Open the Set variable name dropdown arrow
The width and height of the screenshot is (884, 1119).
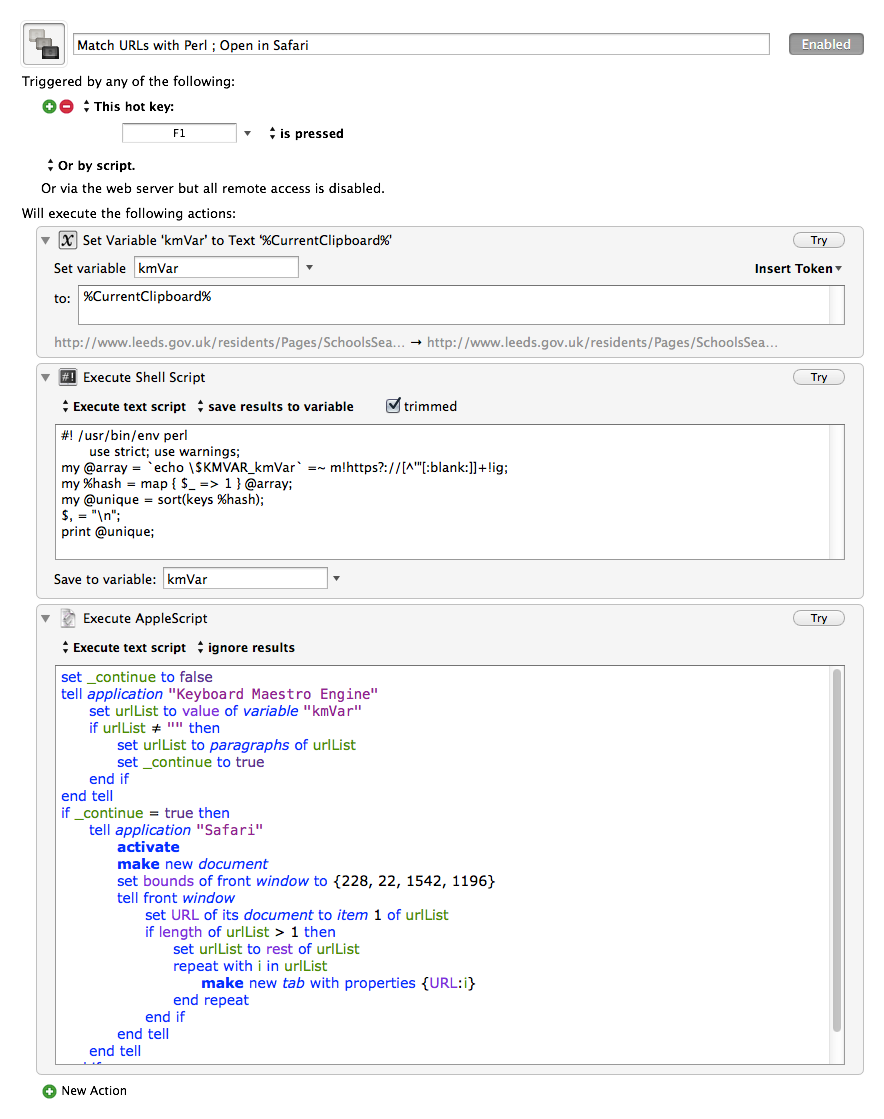click(310, 268)
